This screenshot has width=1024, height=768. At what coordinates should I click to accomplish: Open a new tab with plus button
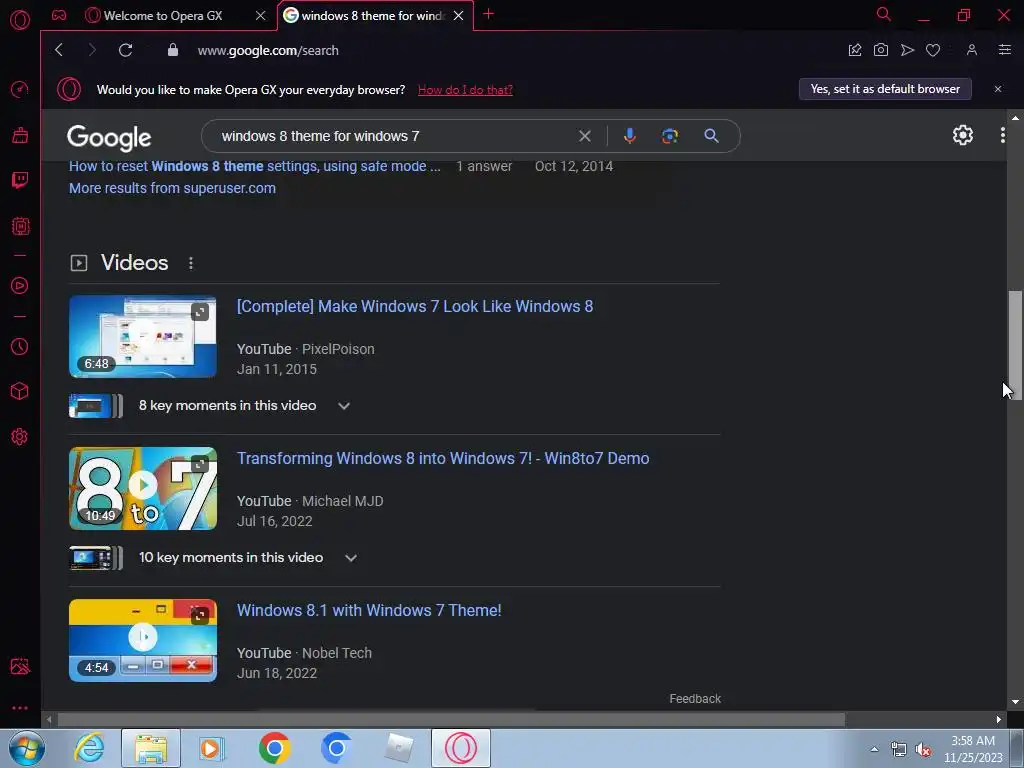pyautogui.click(x=488, y=14)
